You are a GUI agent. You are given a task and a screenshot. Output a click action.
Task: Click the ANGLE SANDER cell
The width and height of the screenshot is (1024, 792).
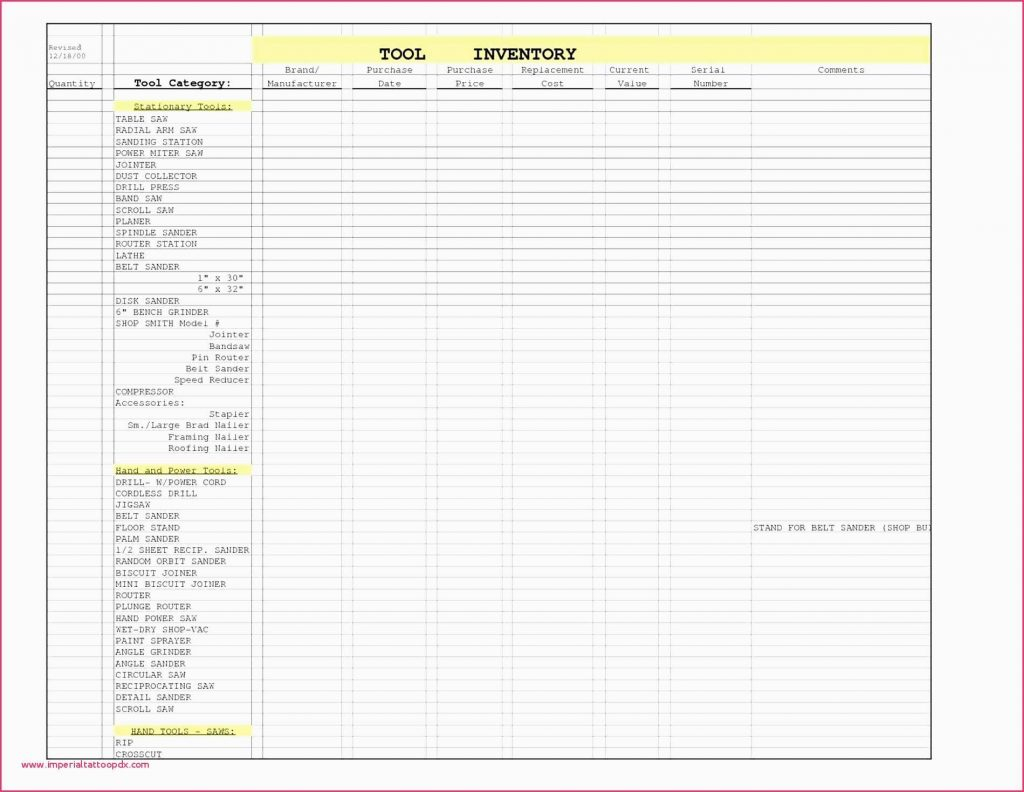(x=150, y=663)
